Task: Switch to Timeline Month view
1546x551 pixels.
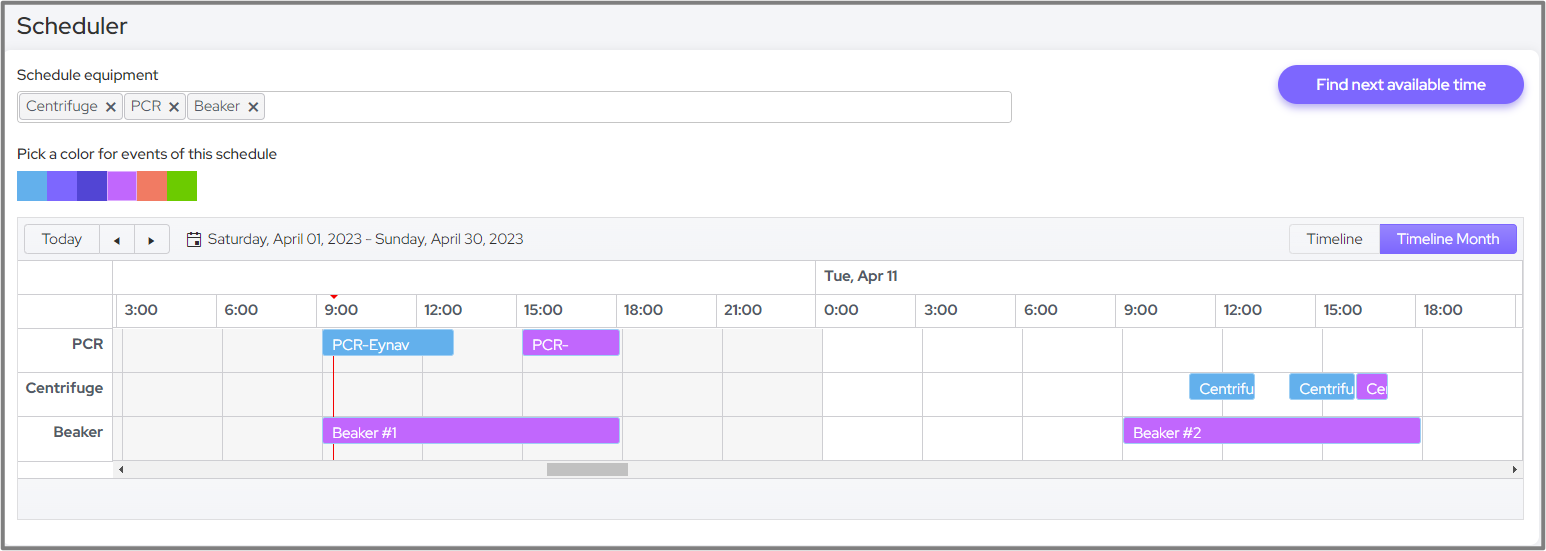Action: 1447,239
